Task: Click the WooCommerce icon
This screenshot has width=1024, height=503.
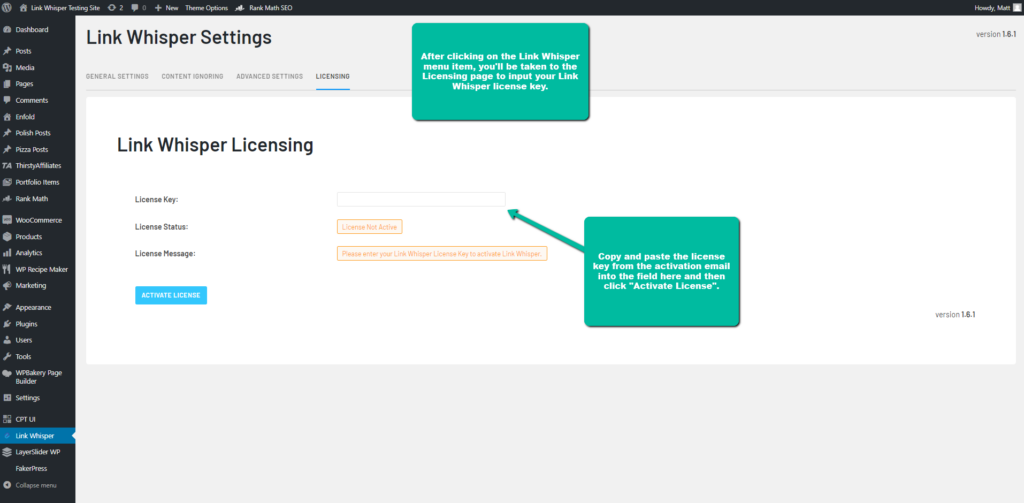Action: (7, 220)
